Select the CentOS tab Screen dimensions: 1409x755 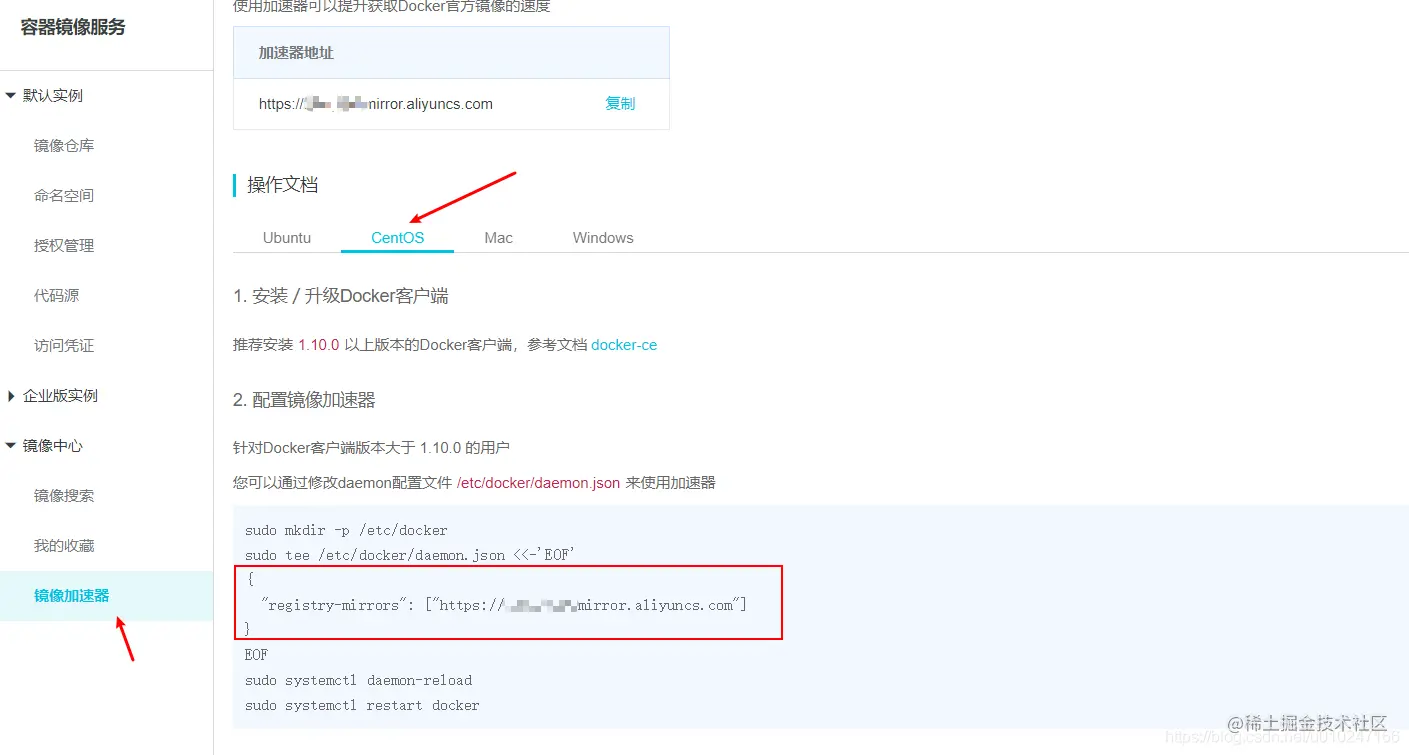(397, 237)
